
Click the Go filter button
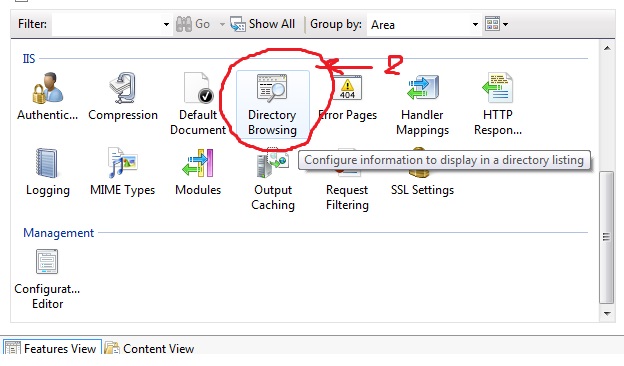(193, 24)
